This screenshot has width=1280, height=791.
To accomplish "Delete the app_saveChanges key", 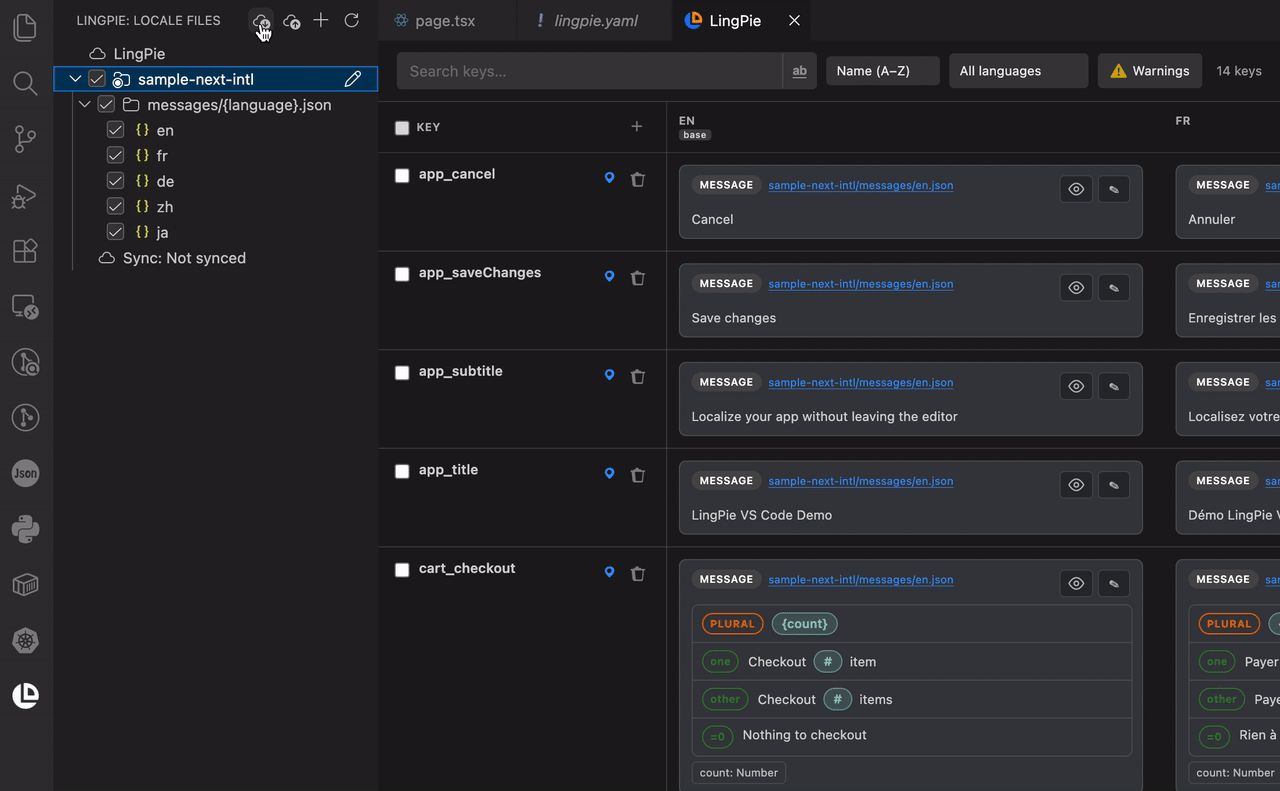I will pos(637,278).
